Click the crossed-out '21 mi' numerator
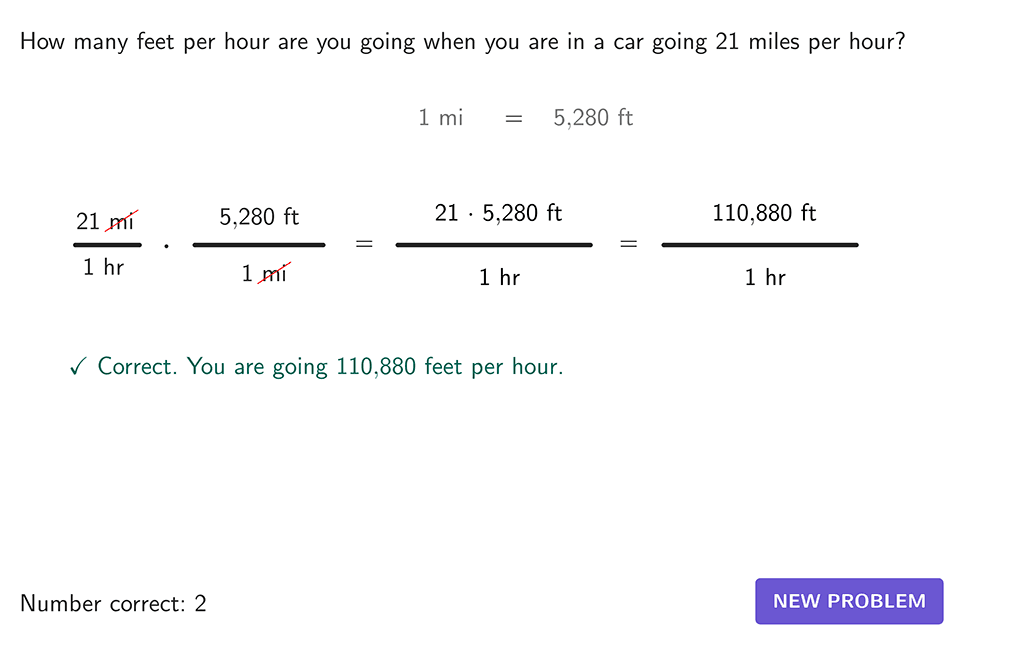The image size is (1032, 645). (106, 221)
